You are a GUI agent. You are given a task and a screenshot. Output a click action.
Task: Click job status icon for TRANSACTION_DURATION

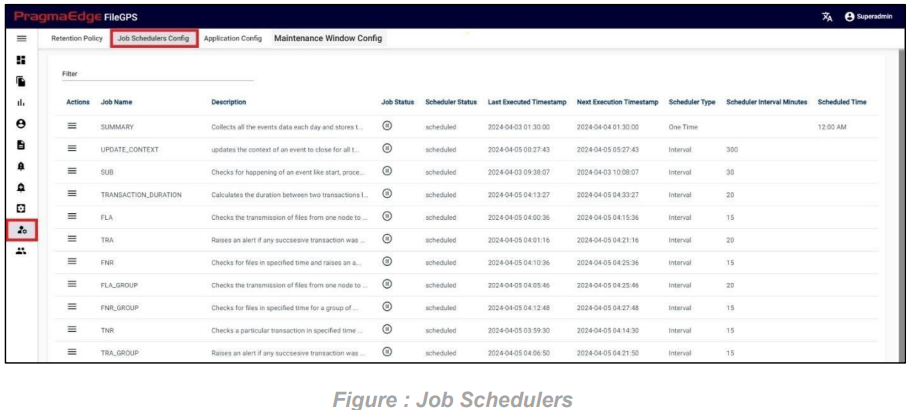pyautogui.click(x=387, y=193)
